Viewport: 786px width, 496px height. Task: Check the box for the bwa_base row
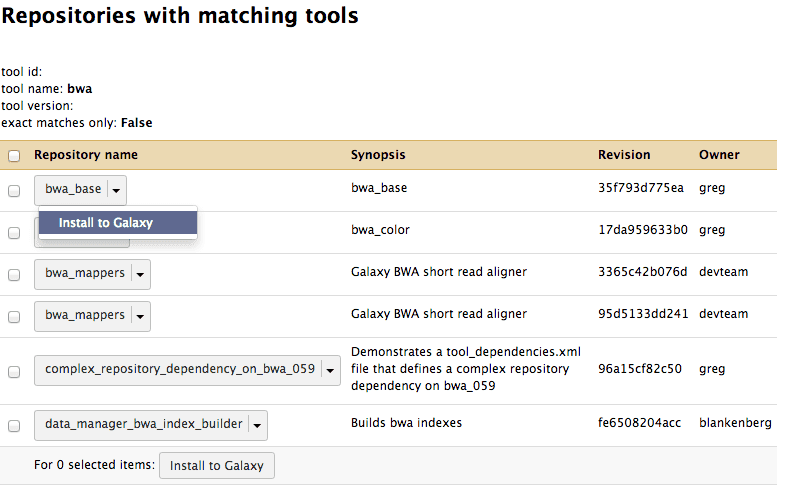(x=14, y=190)
